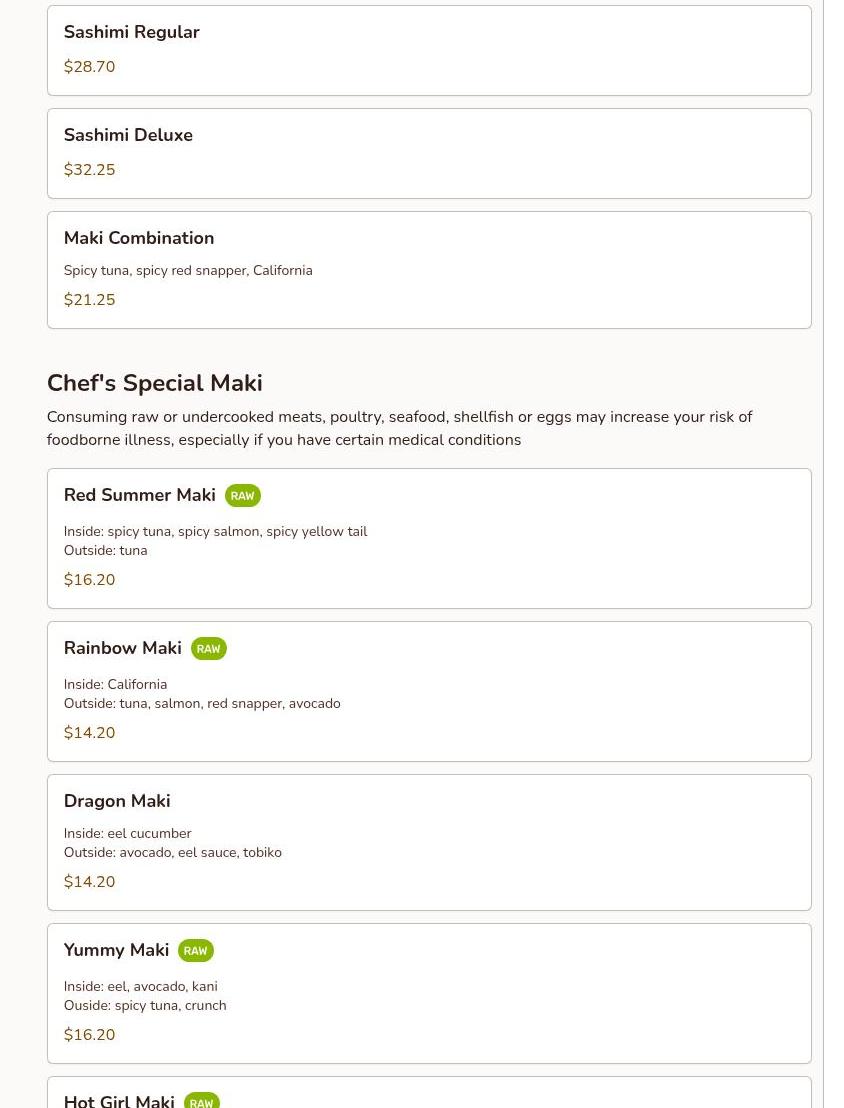Select the Sashimi Deluxe item title

tap(128, 135)
